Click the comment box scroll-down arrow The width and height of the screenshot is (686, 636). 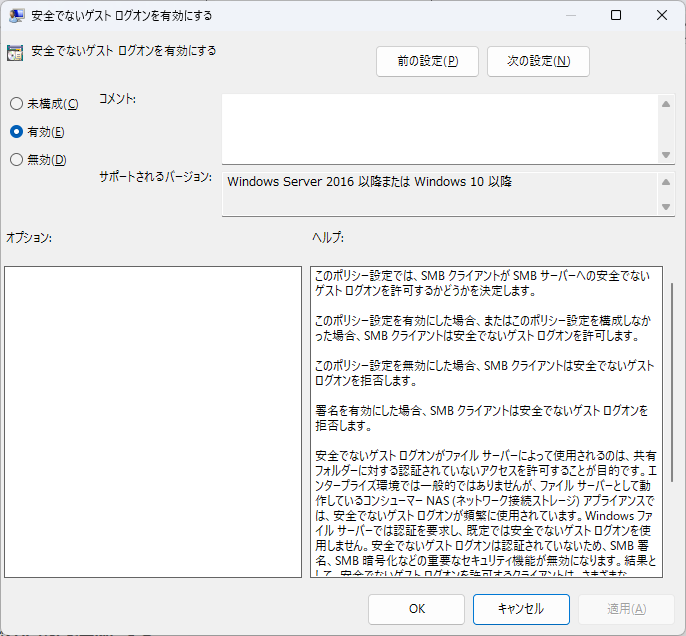click(667, 154)
